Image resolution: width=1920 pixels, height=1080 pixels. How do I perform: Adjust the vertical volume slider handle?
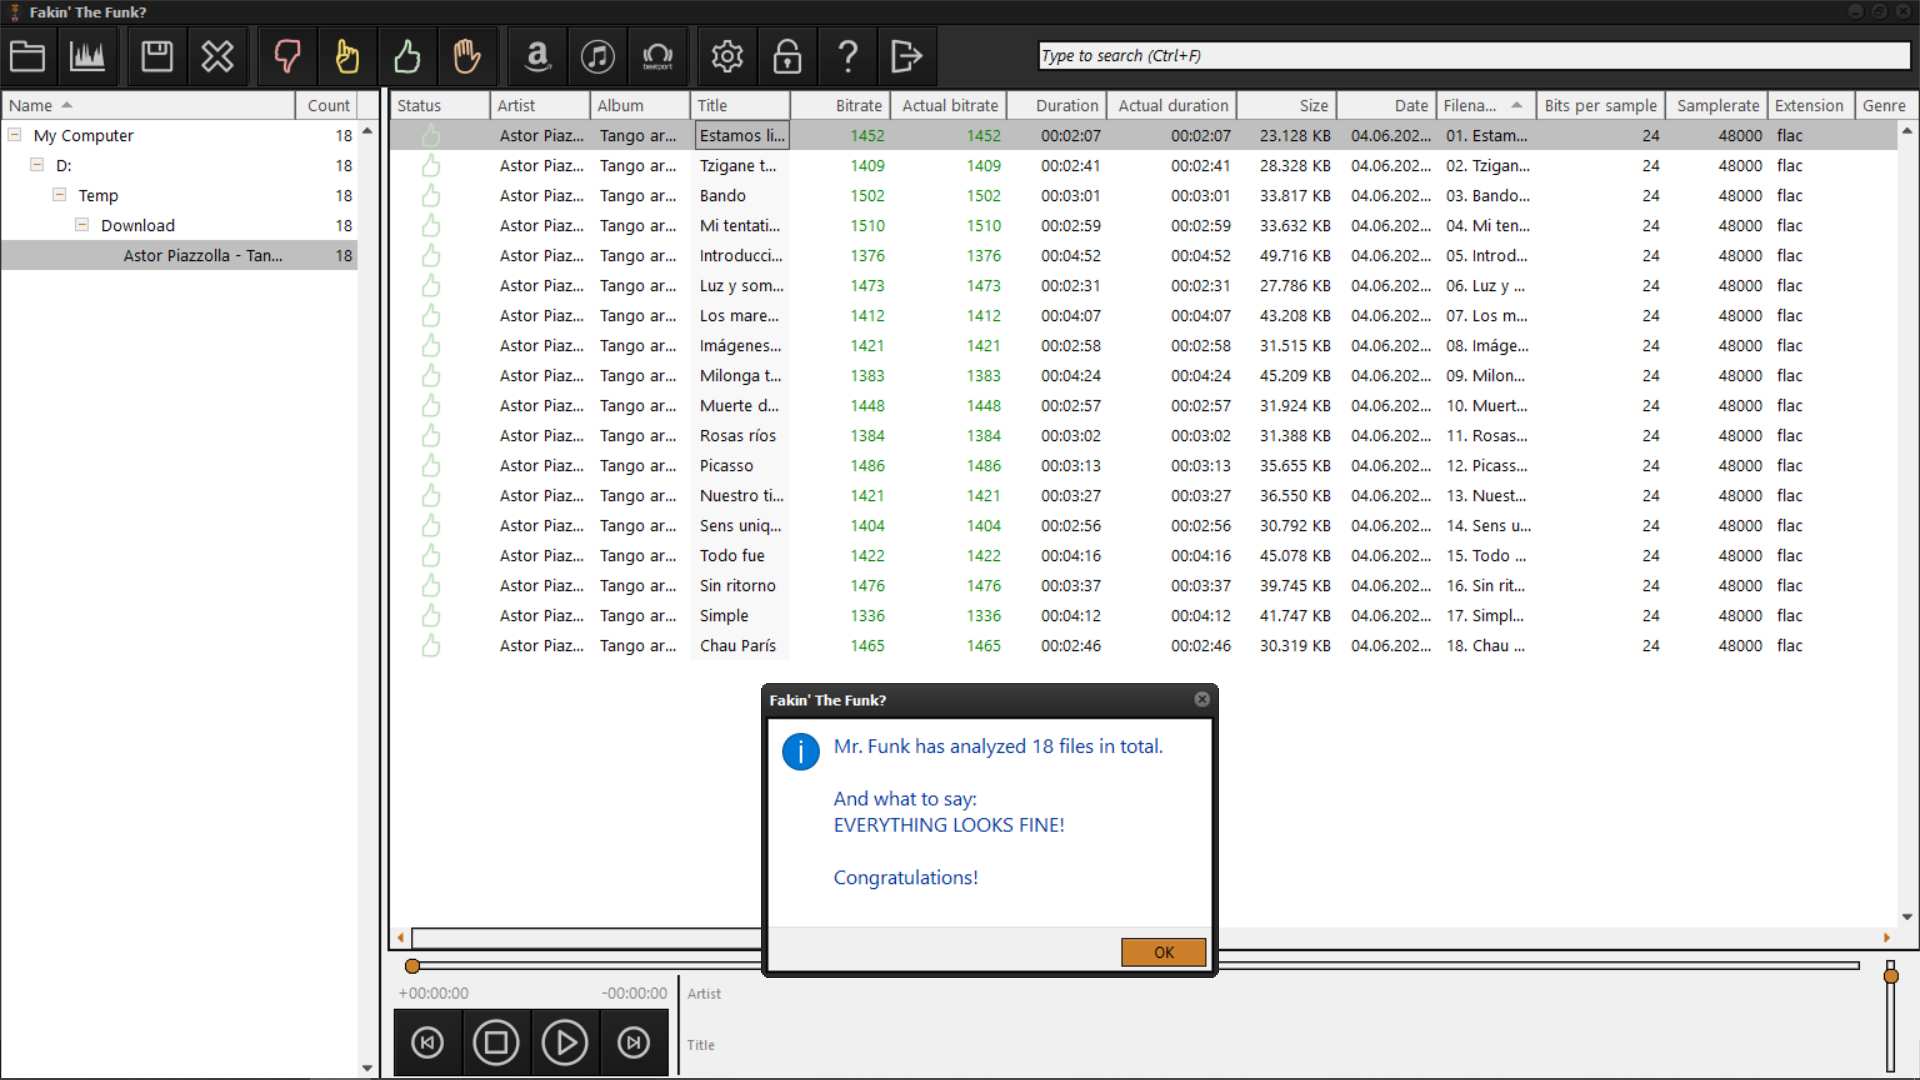1890,975
